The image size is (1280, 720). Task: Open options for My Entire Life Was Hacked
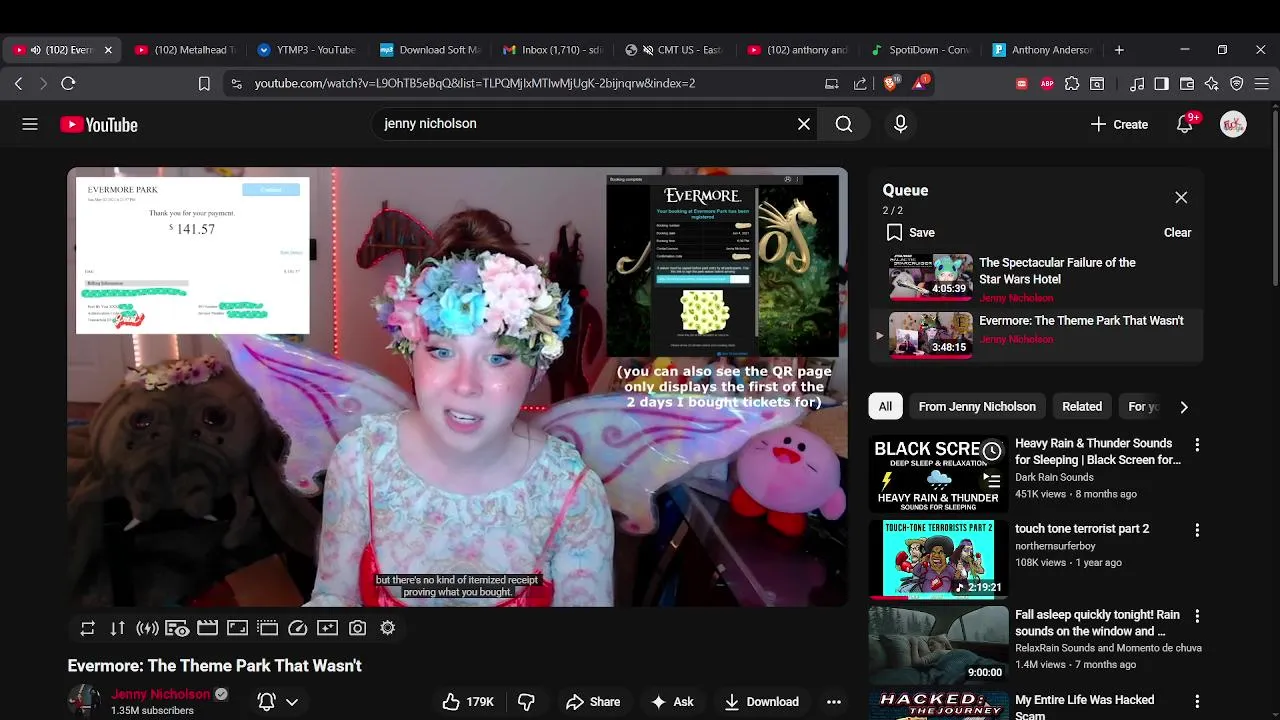click(1197, 701)
